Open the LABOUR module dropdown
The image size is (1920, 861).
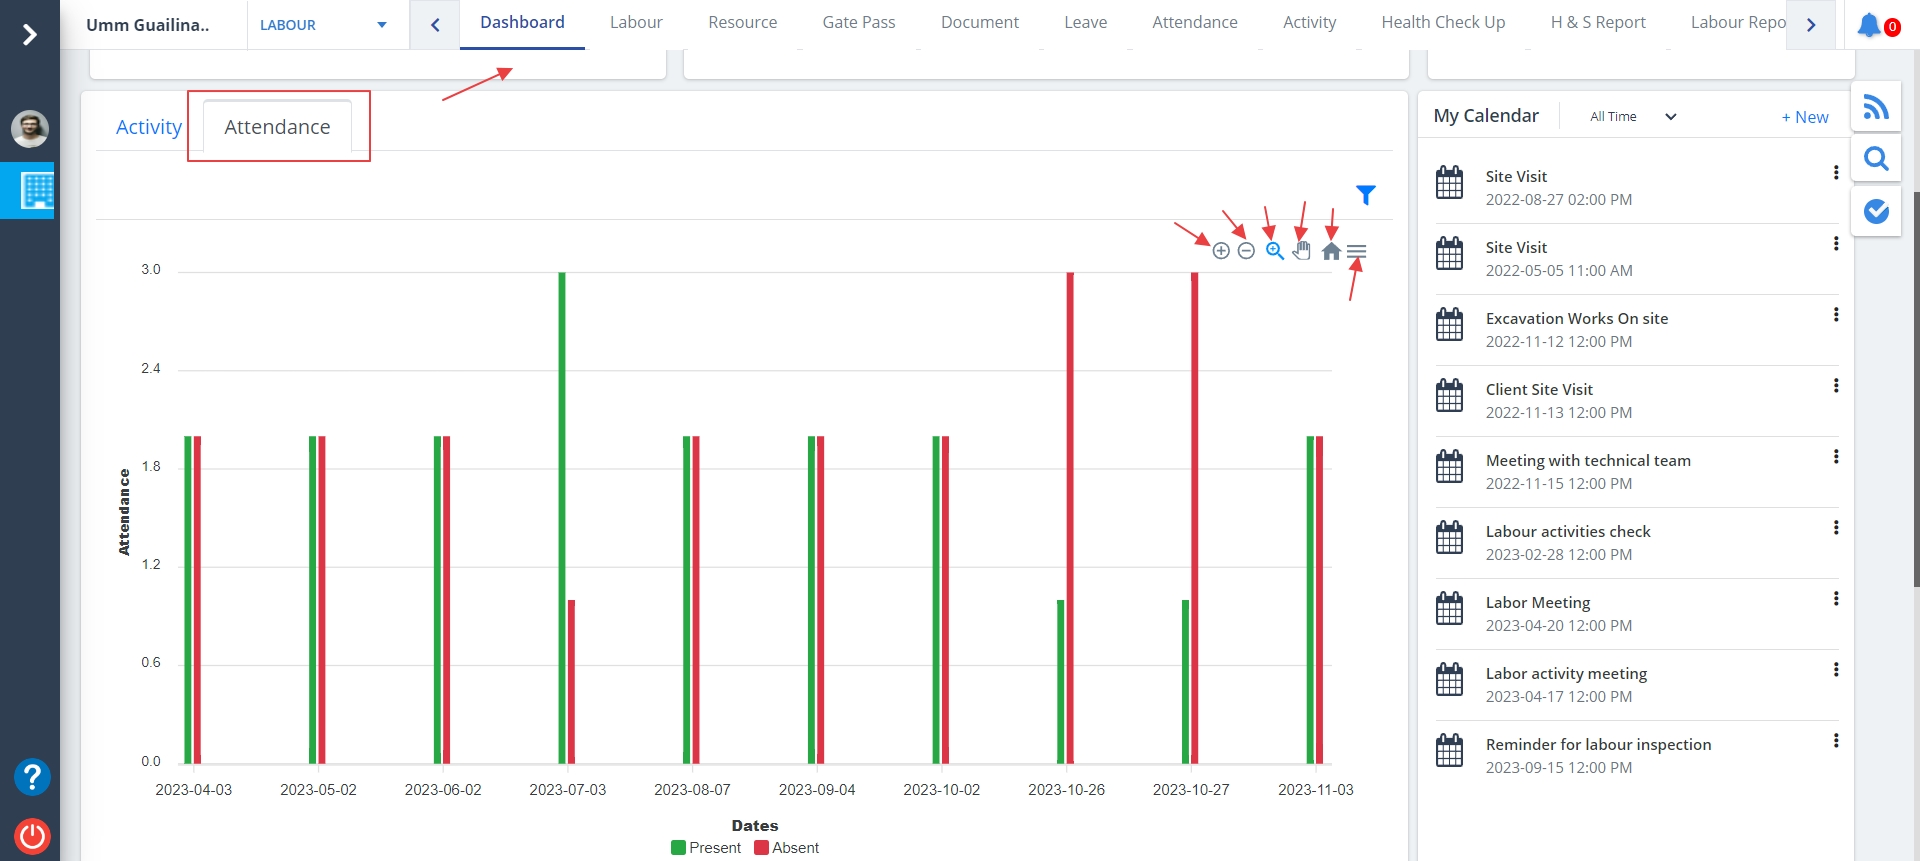[x=323, y=25]
